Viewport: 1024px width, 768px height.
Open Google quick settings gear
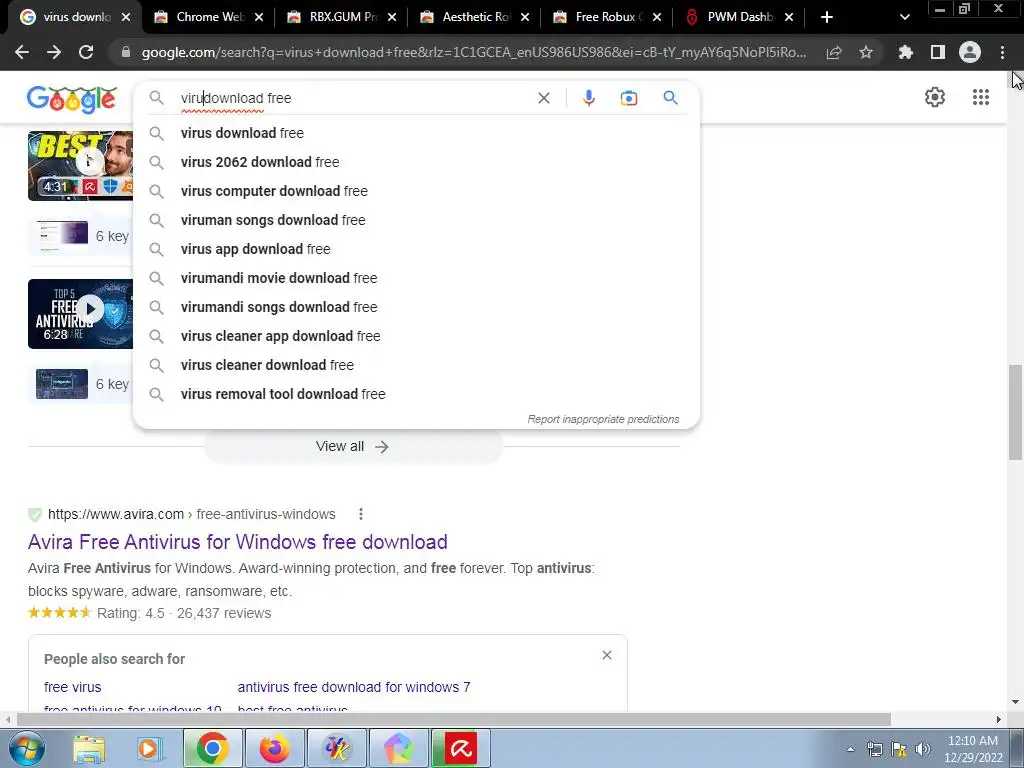(x=935, y=97)
